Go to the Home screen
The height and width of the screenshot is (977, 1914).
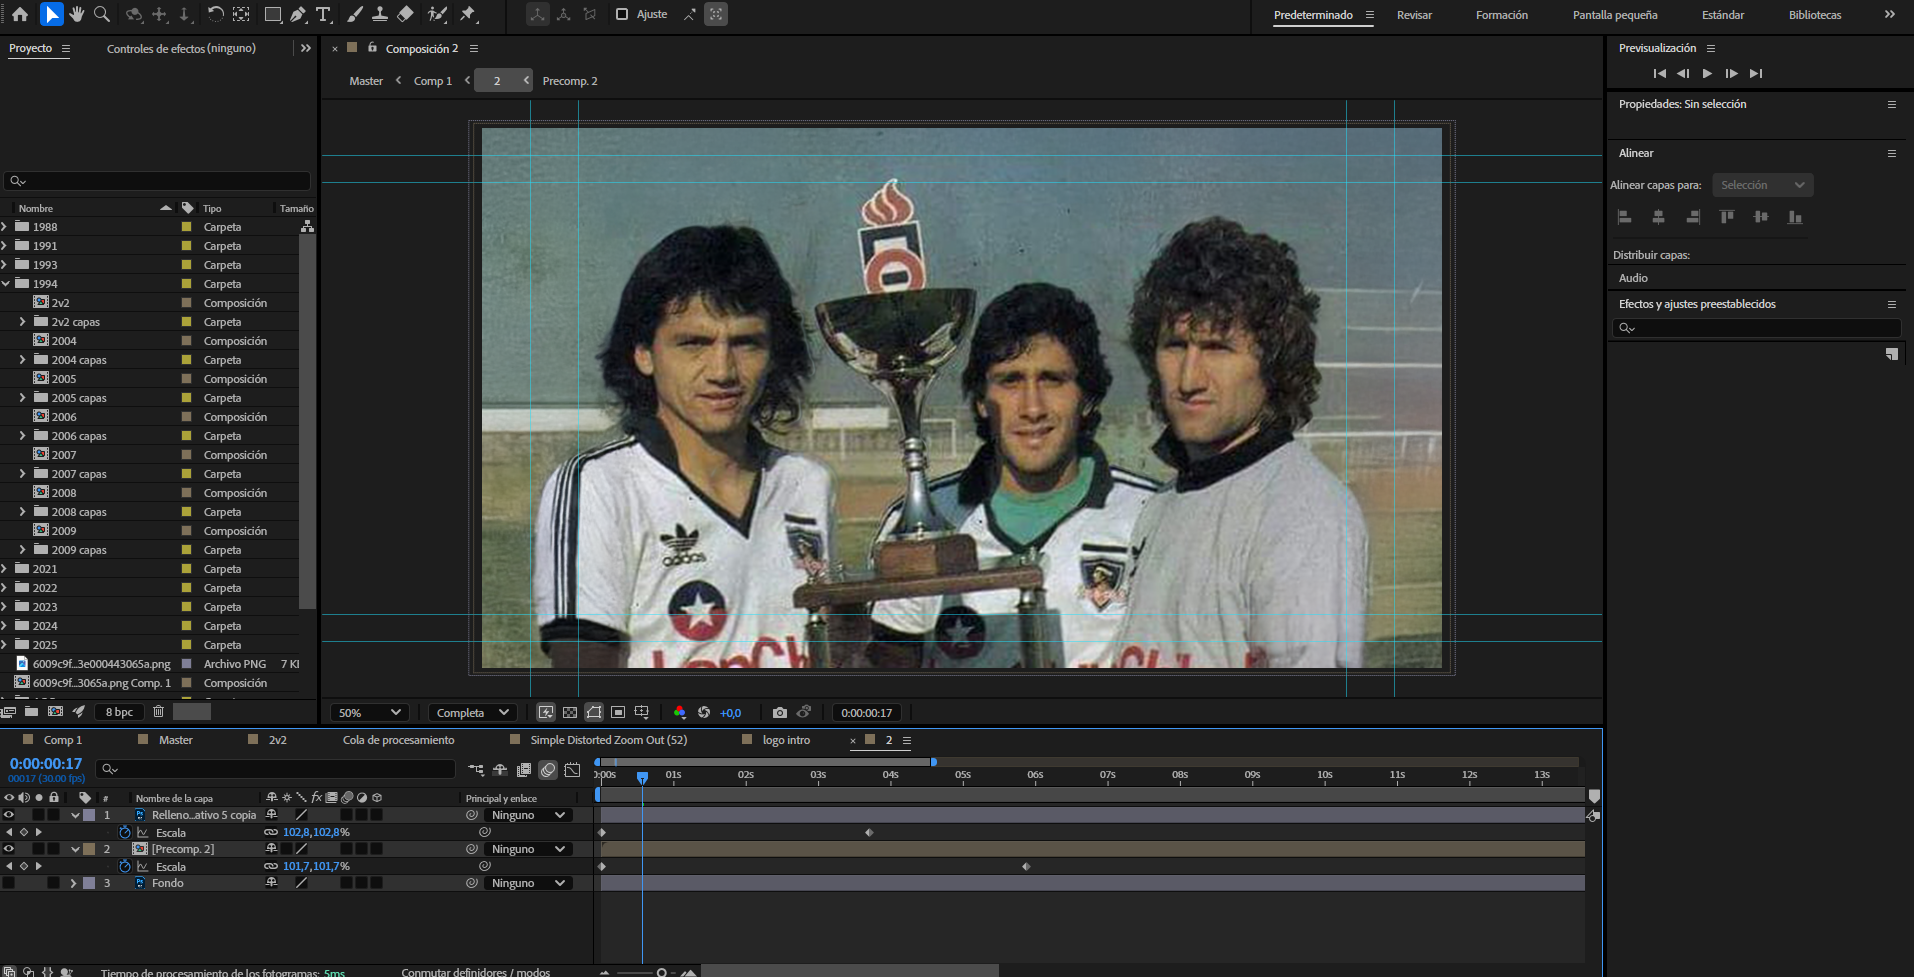[20, 14]
